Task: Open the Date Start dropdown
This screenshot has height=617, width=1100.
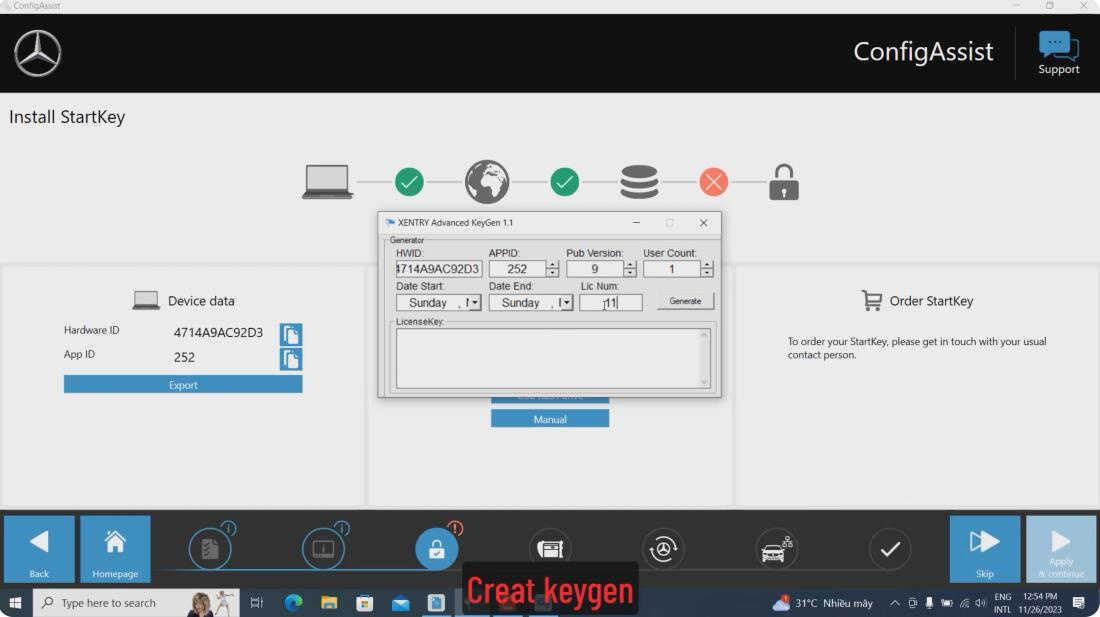Action: (x=475, y=302)
